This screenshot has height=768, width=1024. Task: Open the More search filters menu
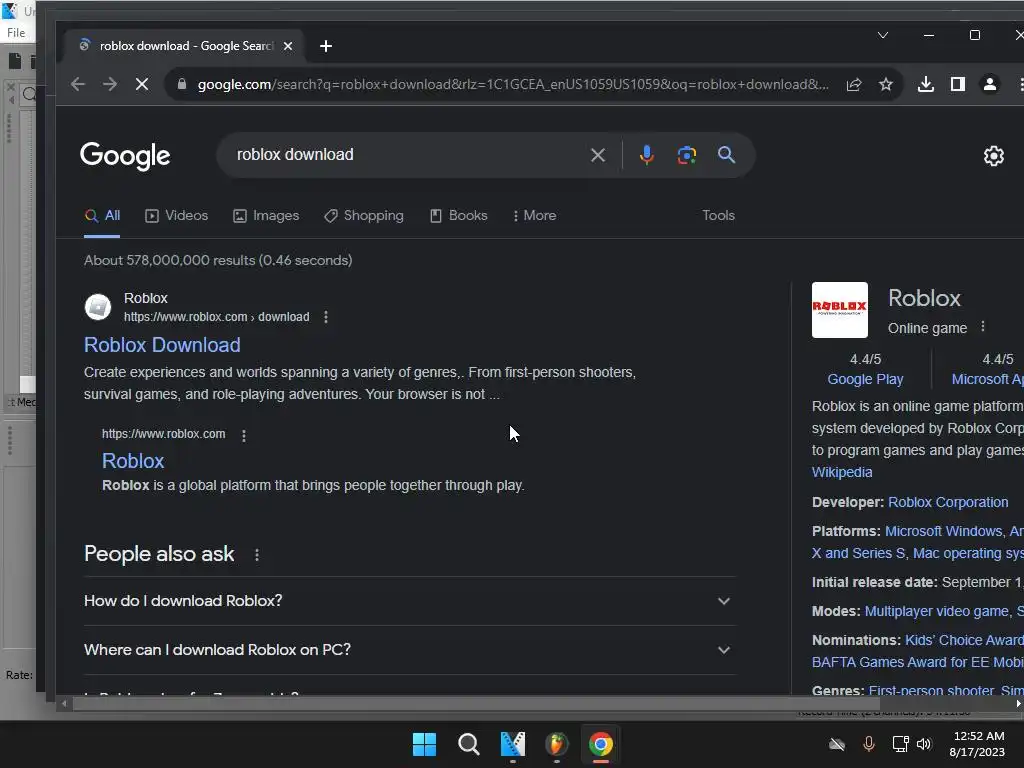[535, 216]
